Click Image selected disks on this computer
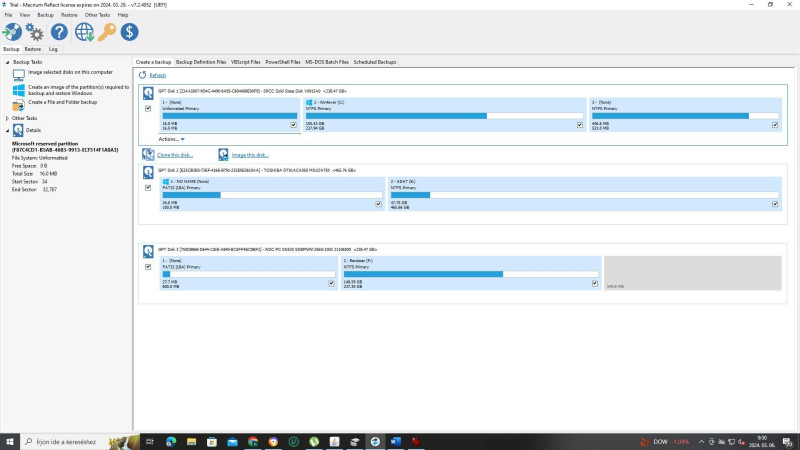The height and width of the screenshot is (450, 800). tap(70, 72)
